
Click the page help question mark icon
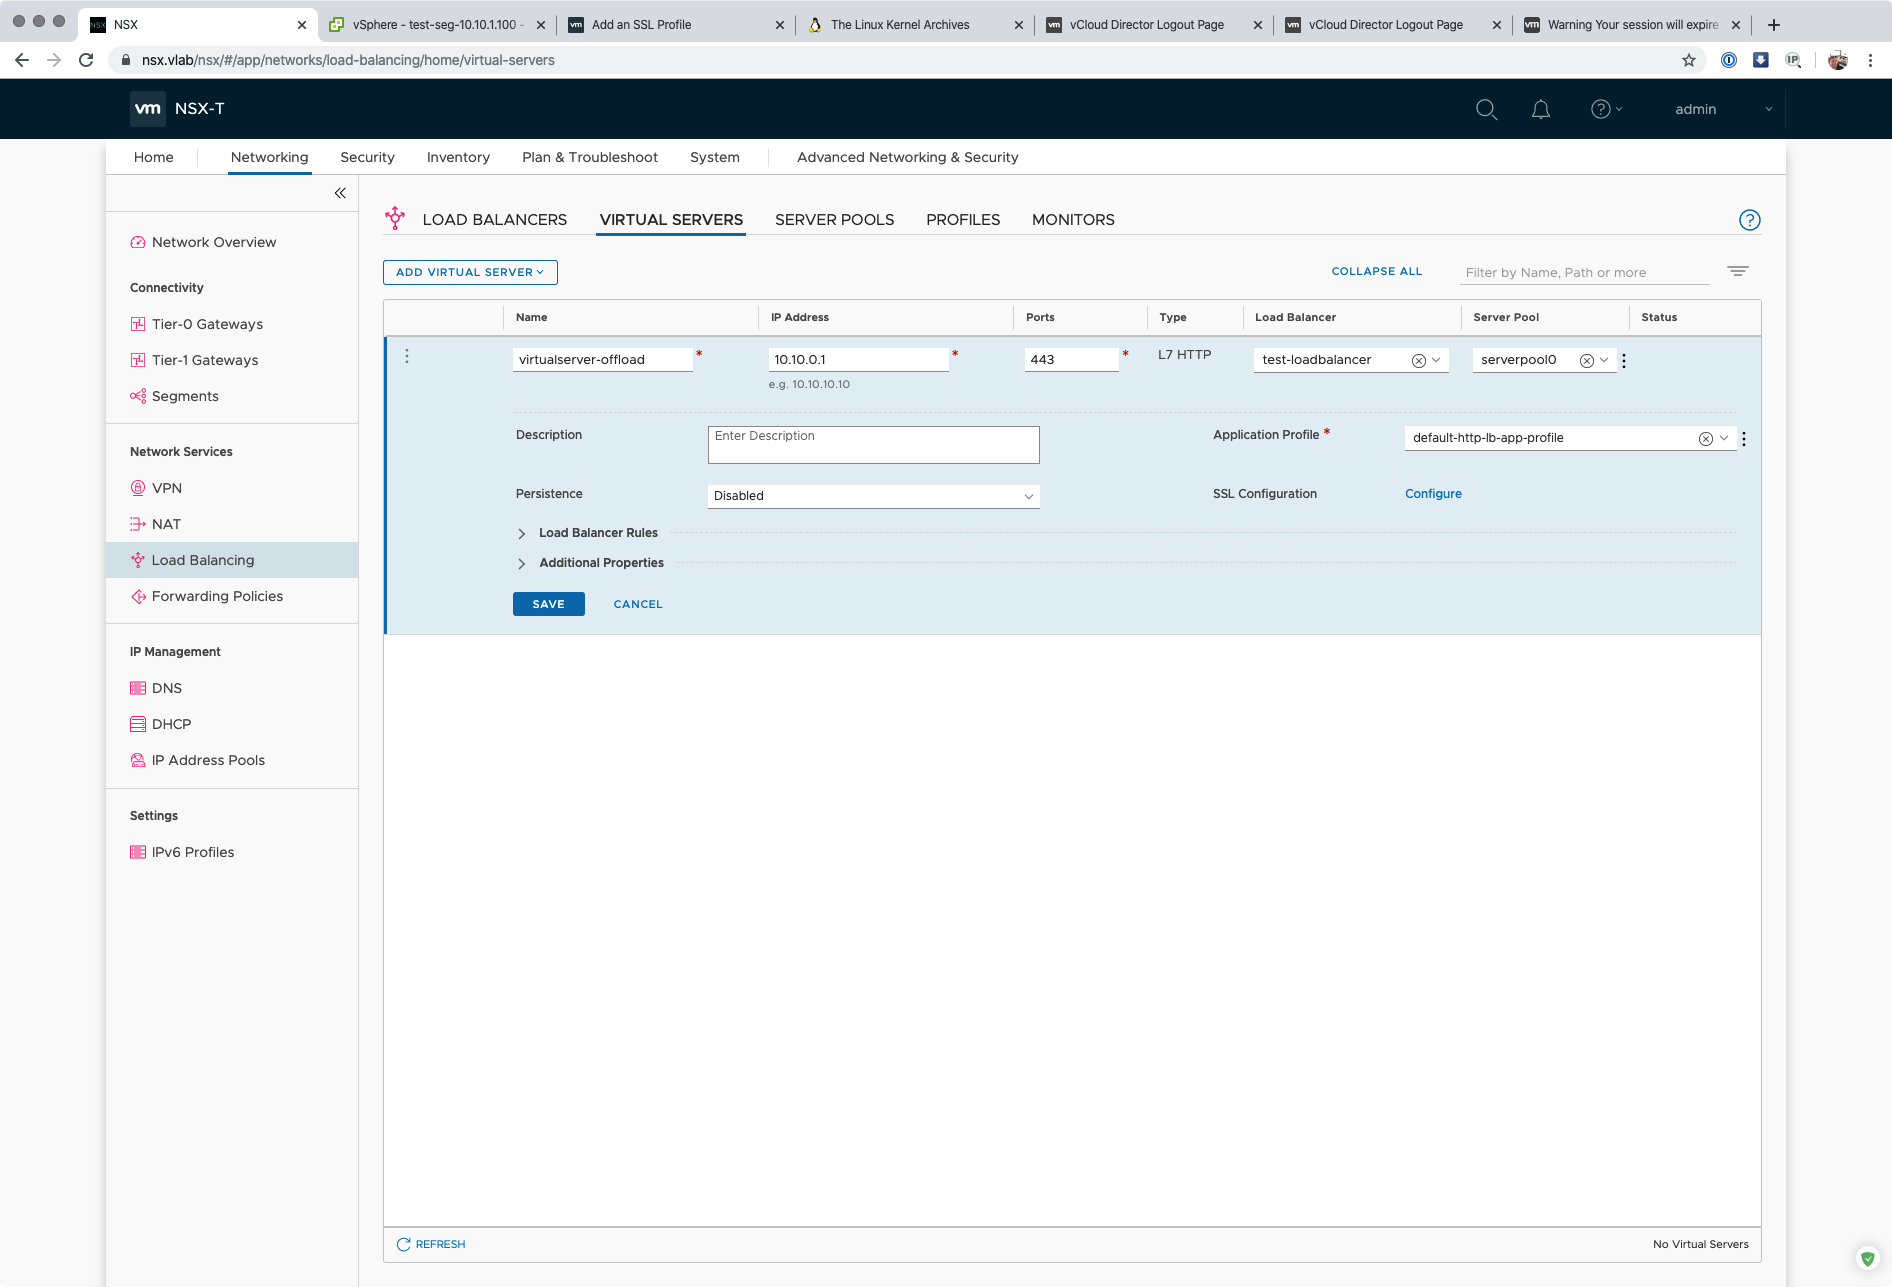(1749, 220)
